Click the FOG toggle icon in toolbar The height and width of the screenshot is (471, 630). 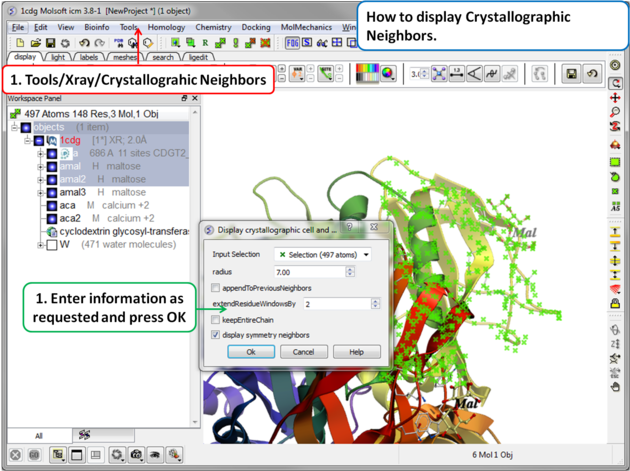pyautogui.click(x=293, y=44)
